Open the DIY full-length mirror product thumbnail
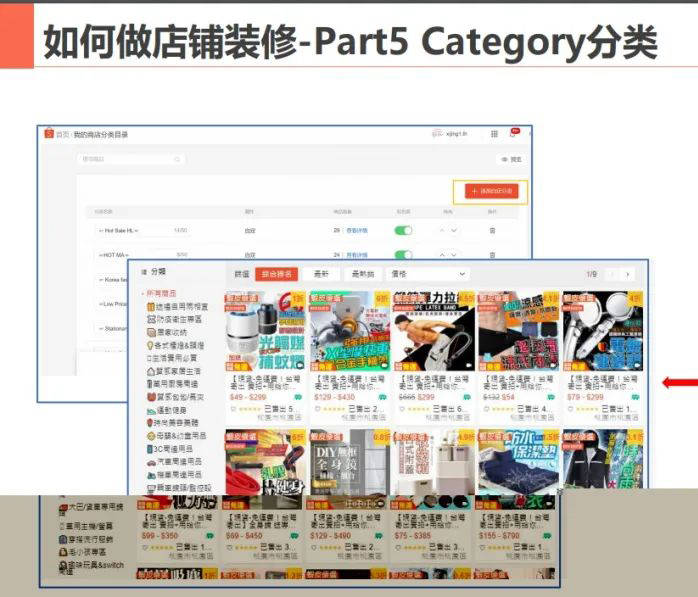Image resolution: width=698 pixels, height=597 pixels. click(x=349, y=462)
